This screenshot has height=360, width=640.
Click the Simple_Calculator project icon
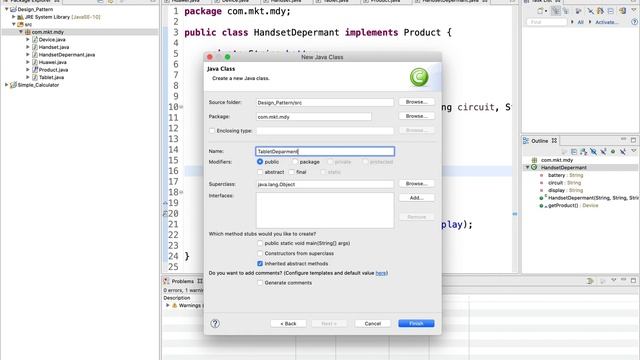tap(13, 85)
